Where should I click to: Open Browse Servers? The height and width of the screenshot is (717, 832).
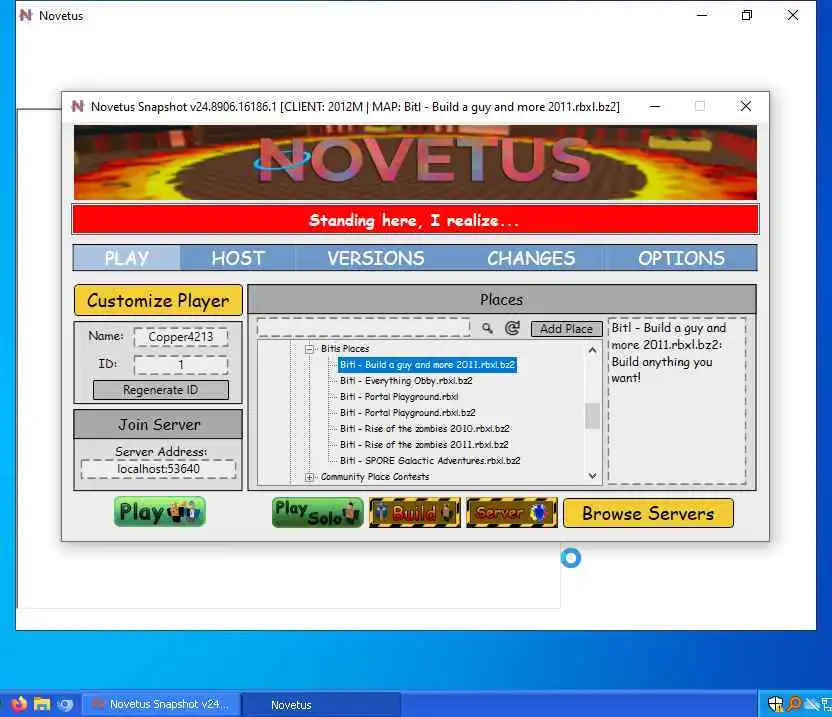(648, 513)
